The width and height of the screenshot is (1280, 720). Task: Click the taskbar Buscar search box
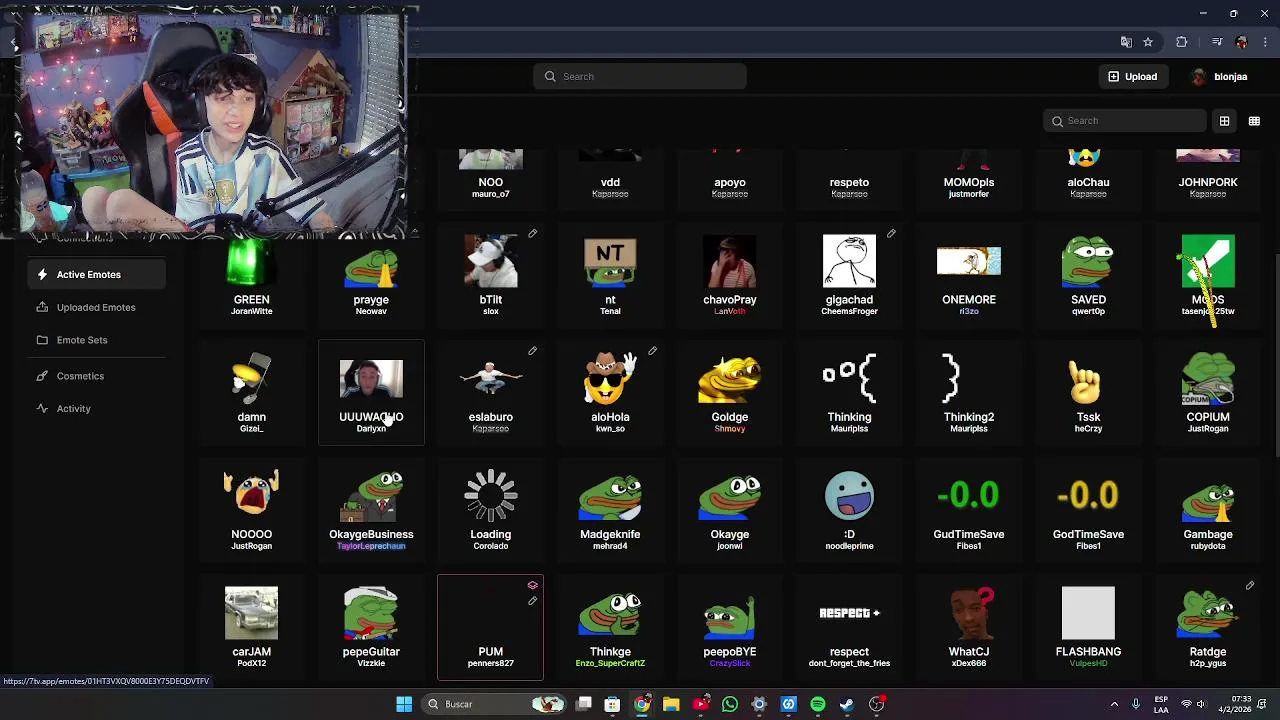click(x=493, y=704)
